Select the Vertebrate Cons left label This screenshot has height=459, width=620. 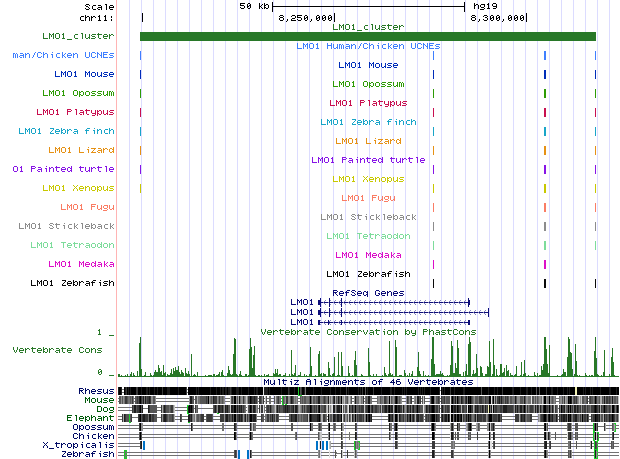click(x=57, y=350)
